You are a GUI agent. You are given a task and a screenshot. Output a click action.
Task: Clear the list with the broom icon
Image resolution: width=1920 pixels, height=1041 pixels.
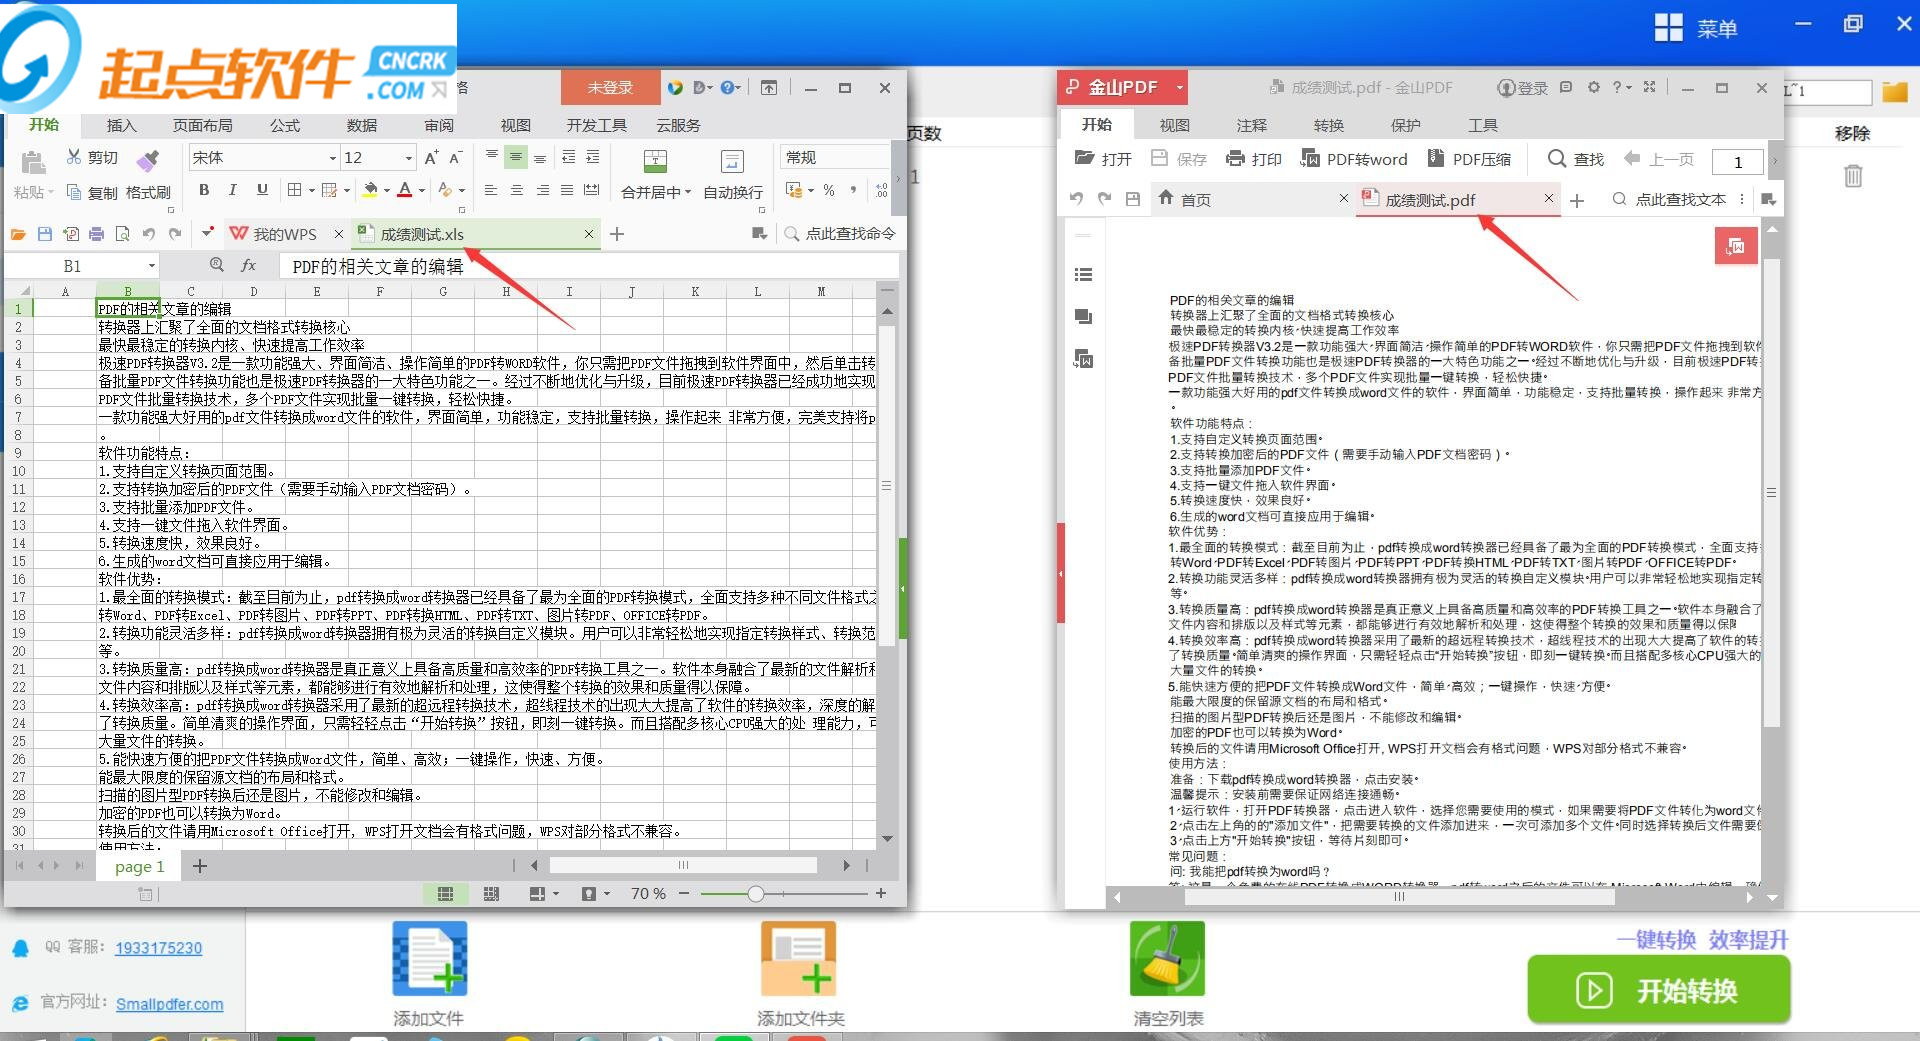coord(1167,959)
